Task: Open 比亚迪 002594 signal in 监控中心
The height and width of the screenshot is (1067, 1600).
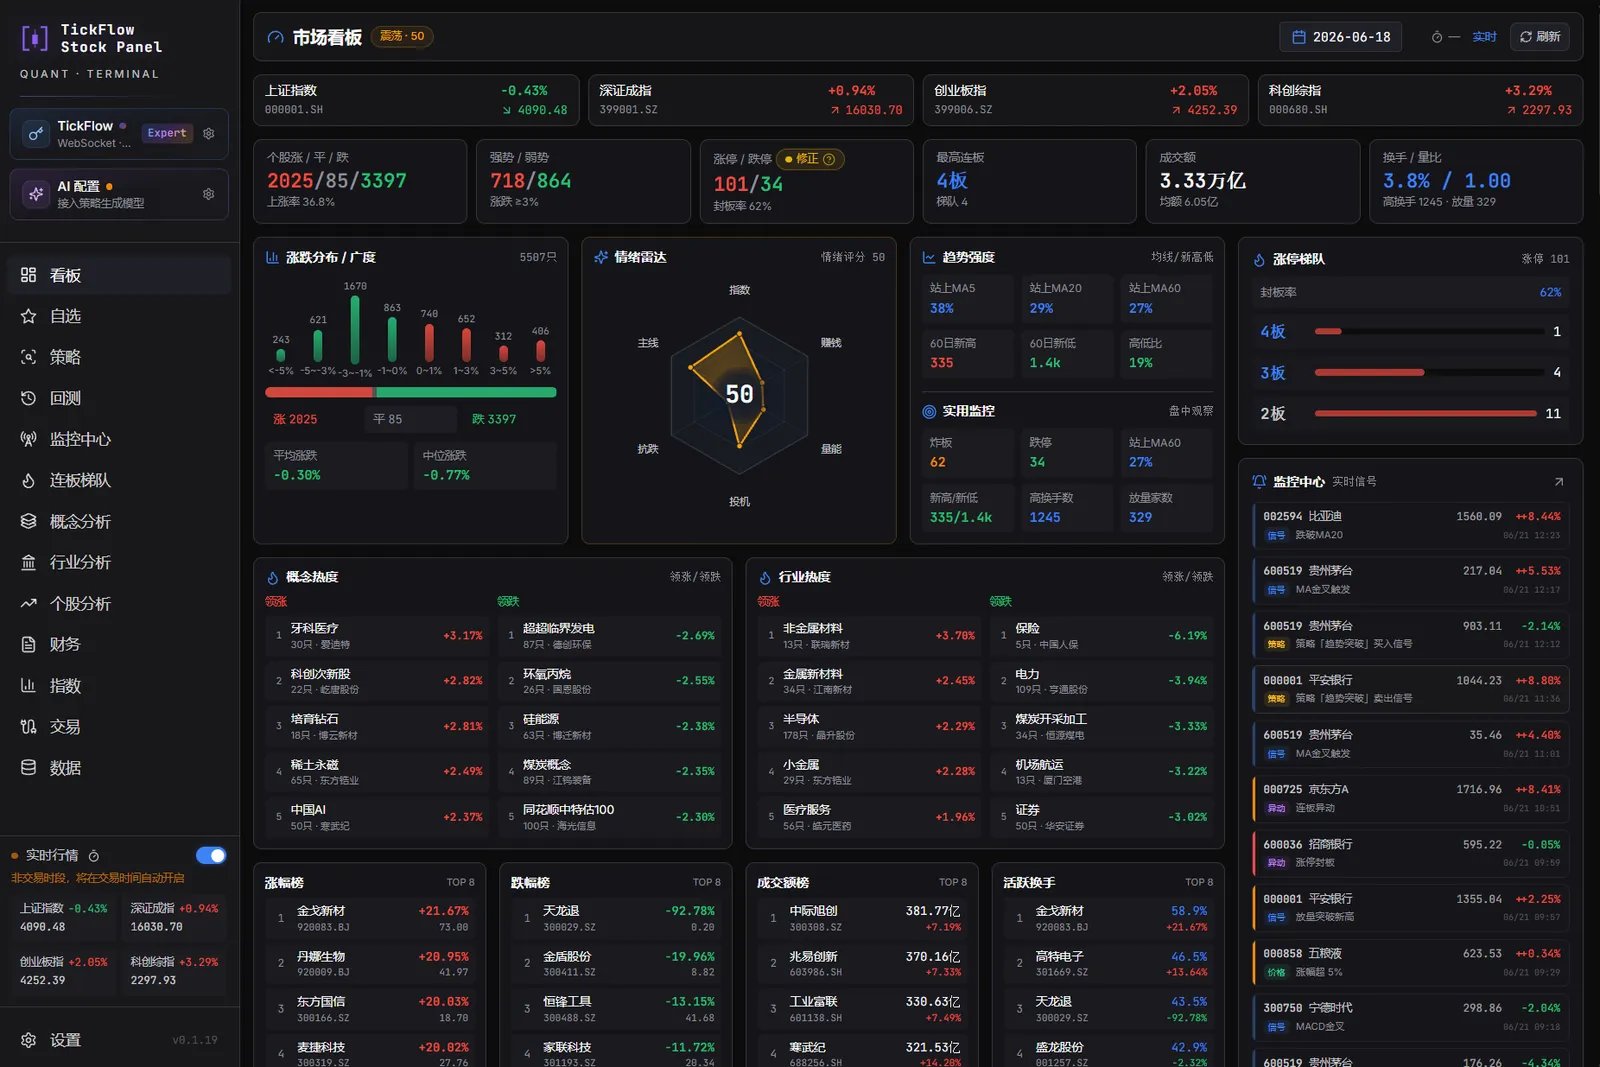Action: pyautogui.click(x=1410, y=526)
